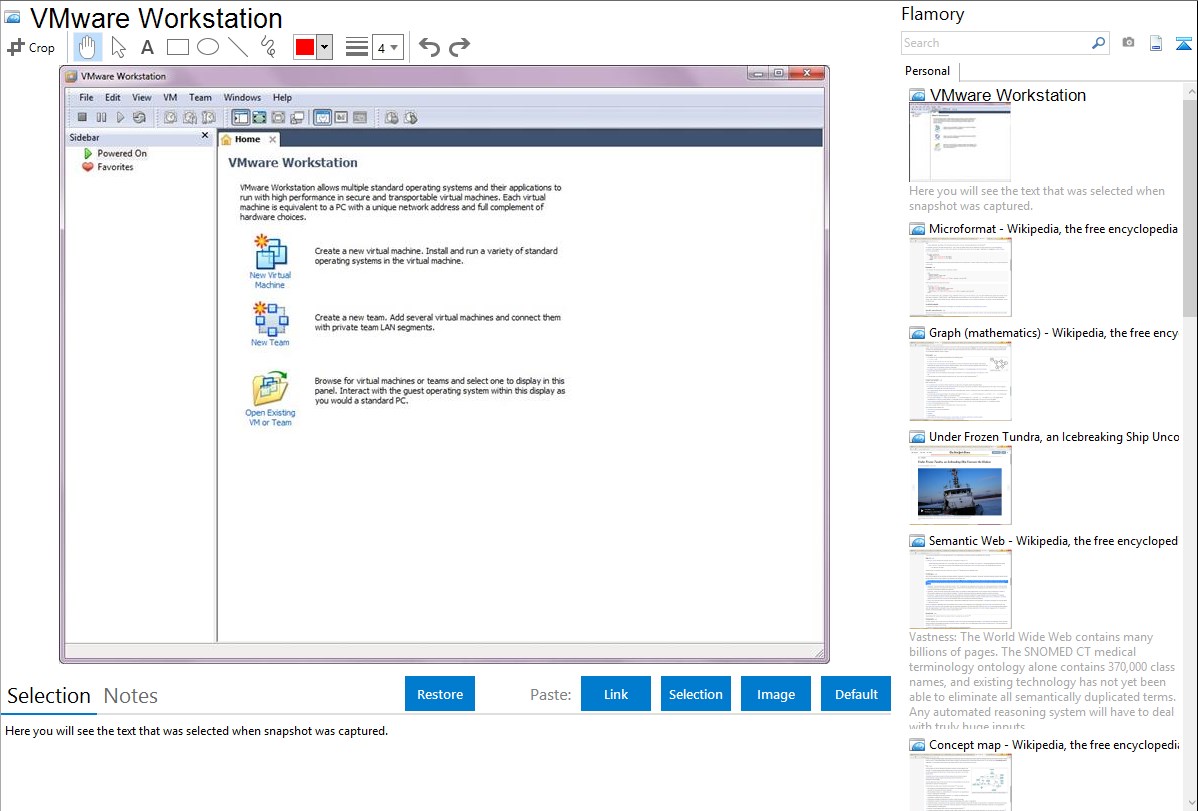1198x811 pixels.
Task: Open the line width 4 dropdown
Action: click(x=387, y=47)
